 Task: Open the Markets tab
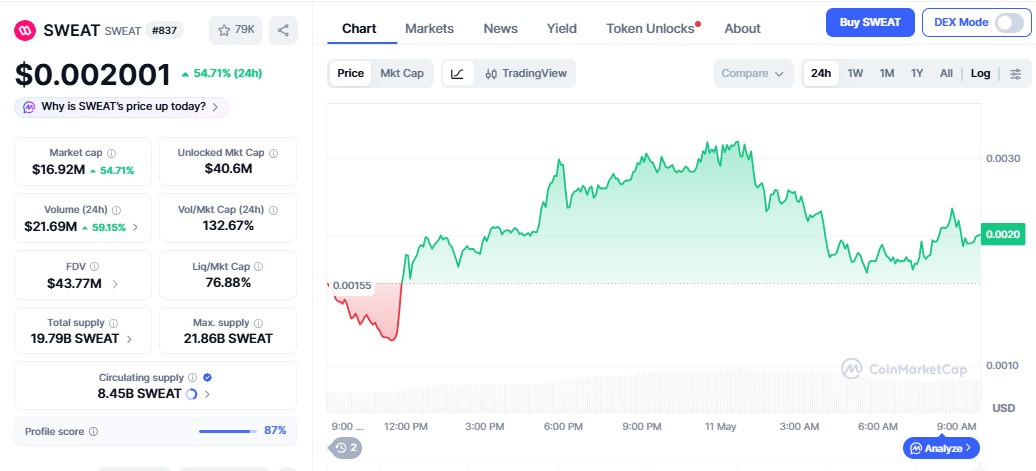pos(429,28)
